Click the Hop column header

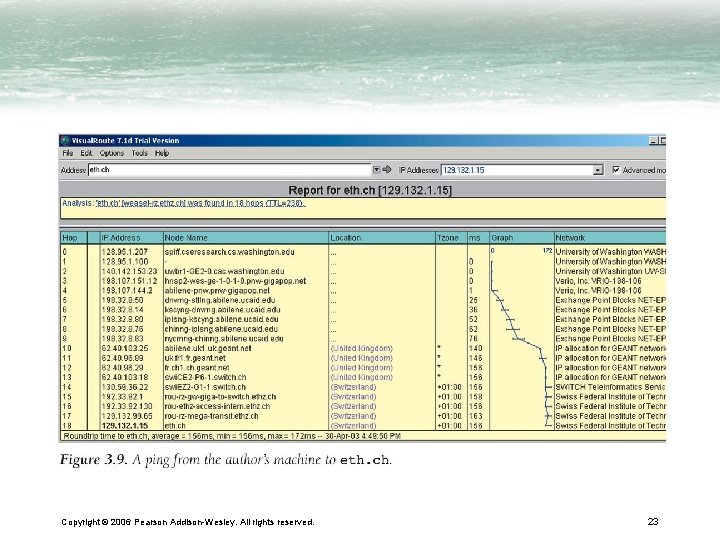(74, 238)
